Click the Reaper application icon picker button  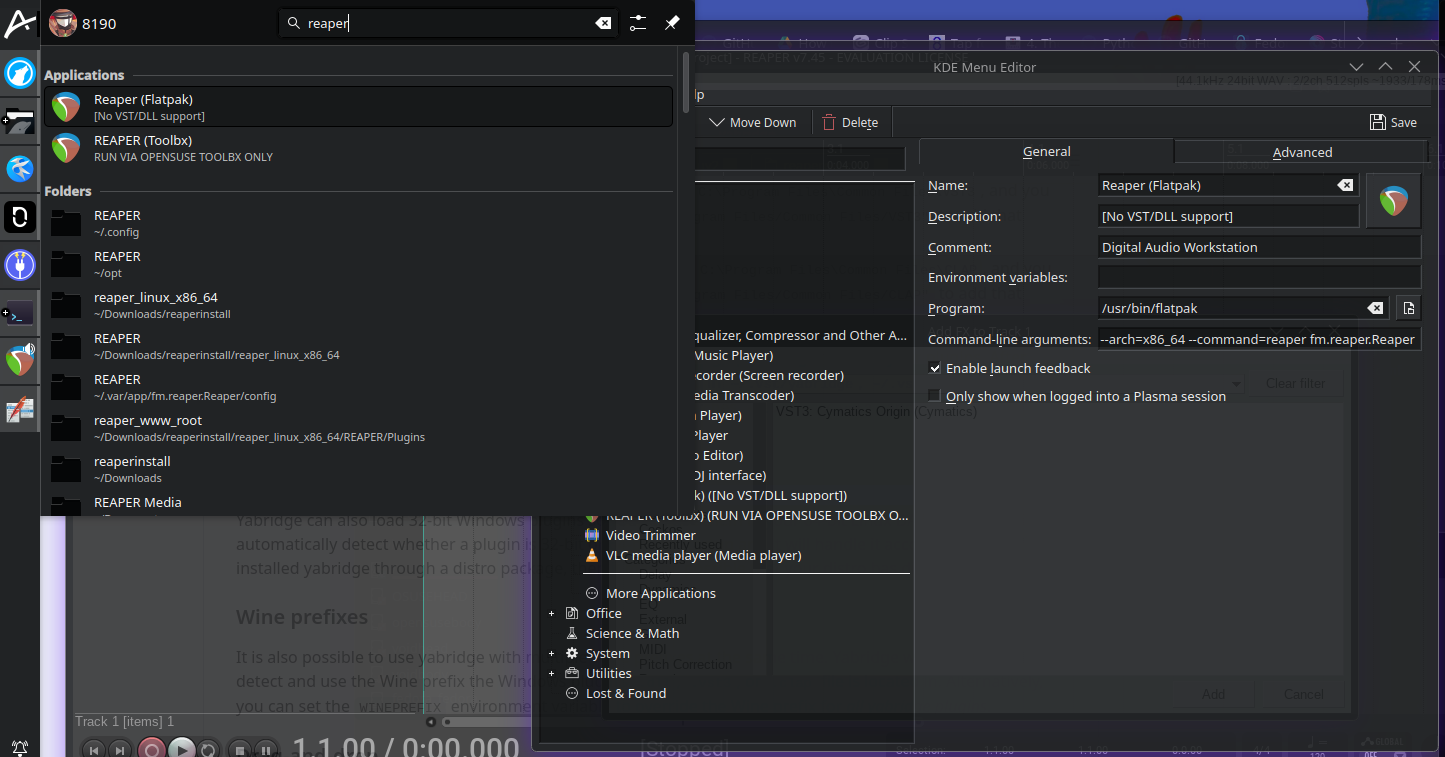click(x=1393, y=201)
